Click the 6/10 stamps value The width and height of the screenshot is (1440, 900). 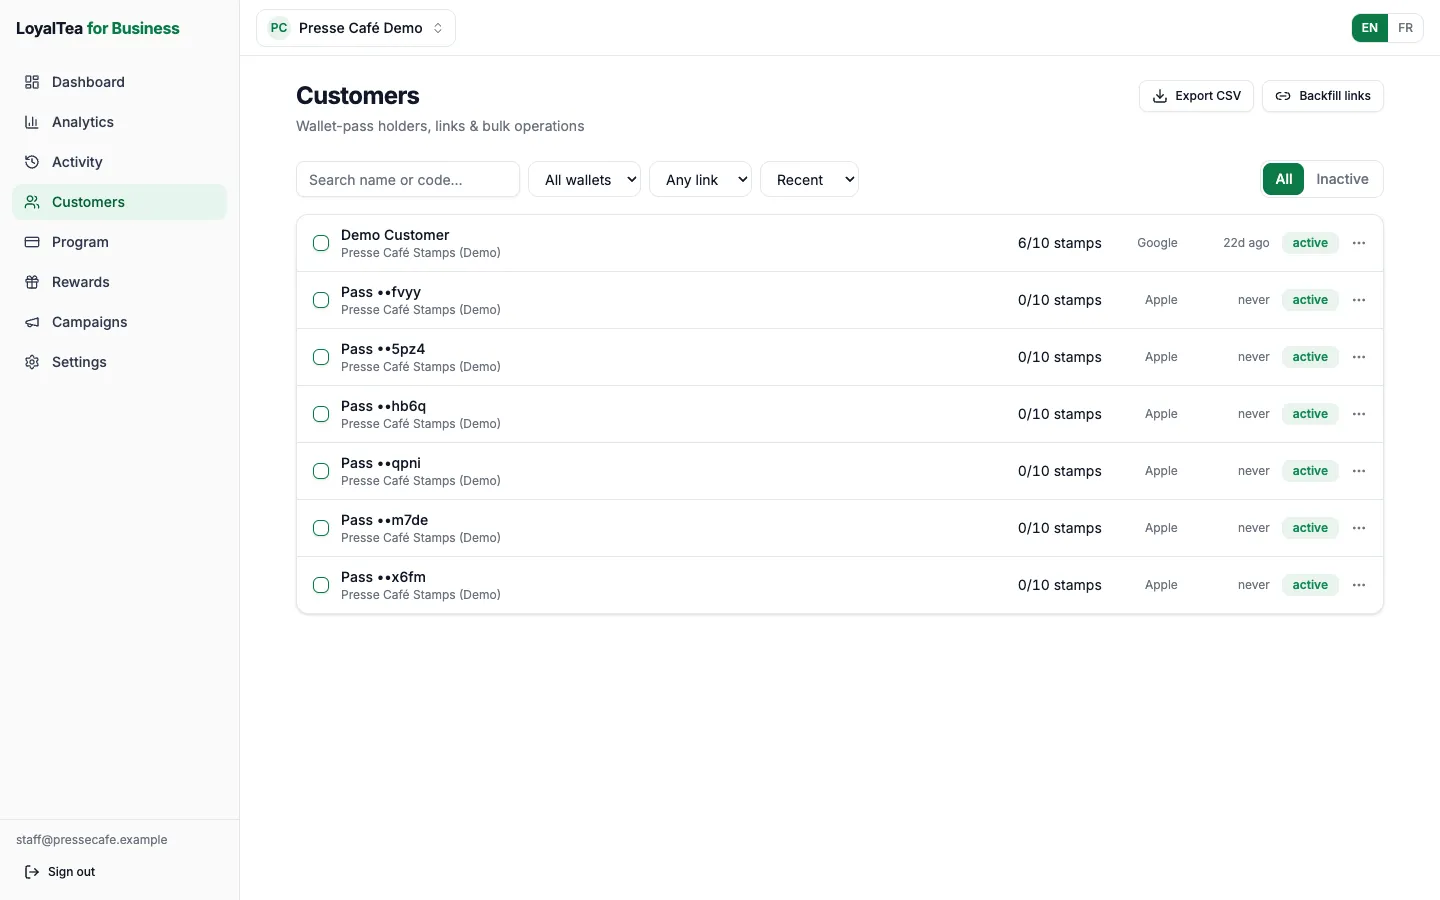1060,243
